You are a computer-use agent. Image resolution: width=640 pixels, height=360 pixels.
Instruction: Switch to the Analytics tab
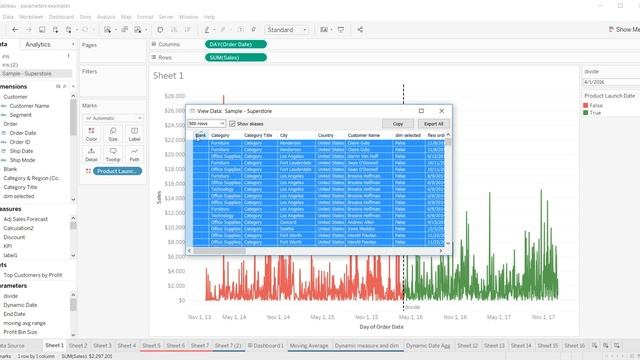(x=38, y=44)
